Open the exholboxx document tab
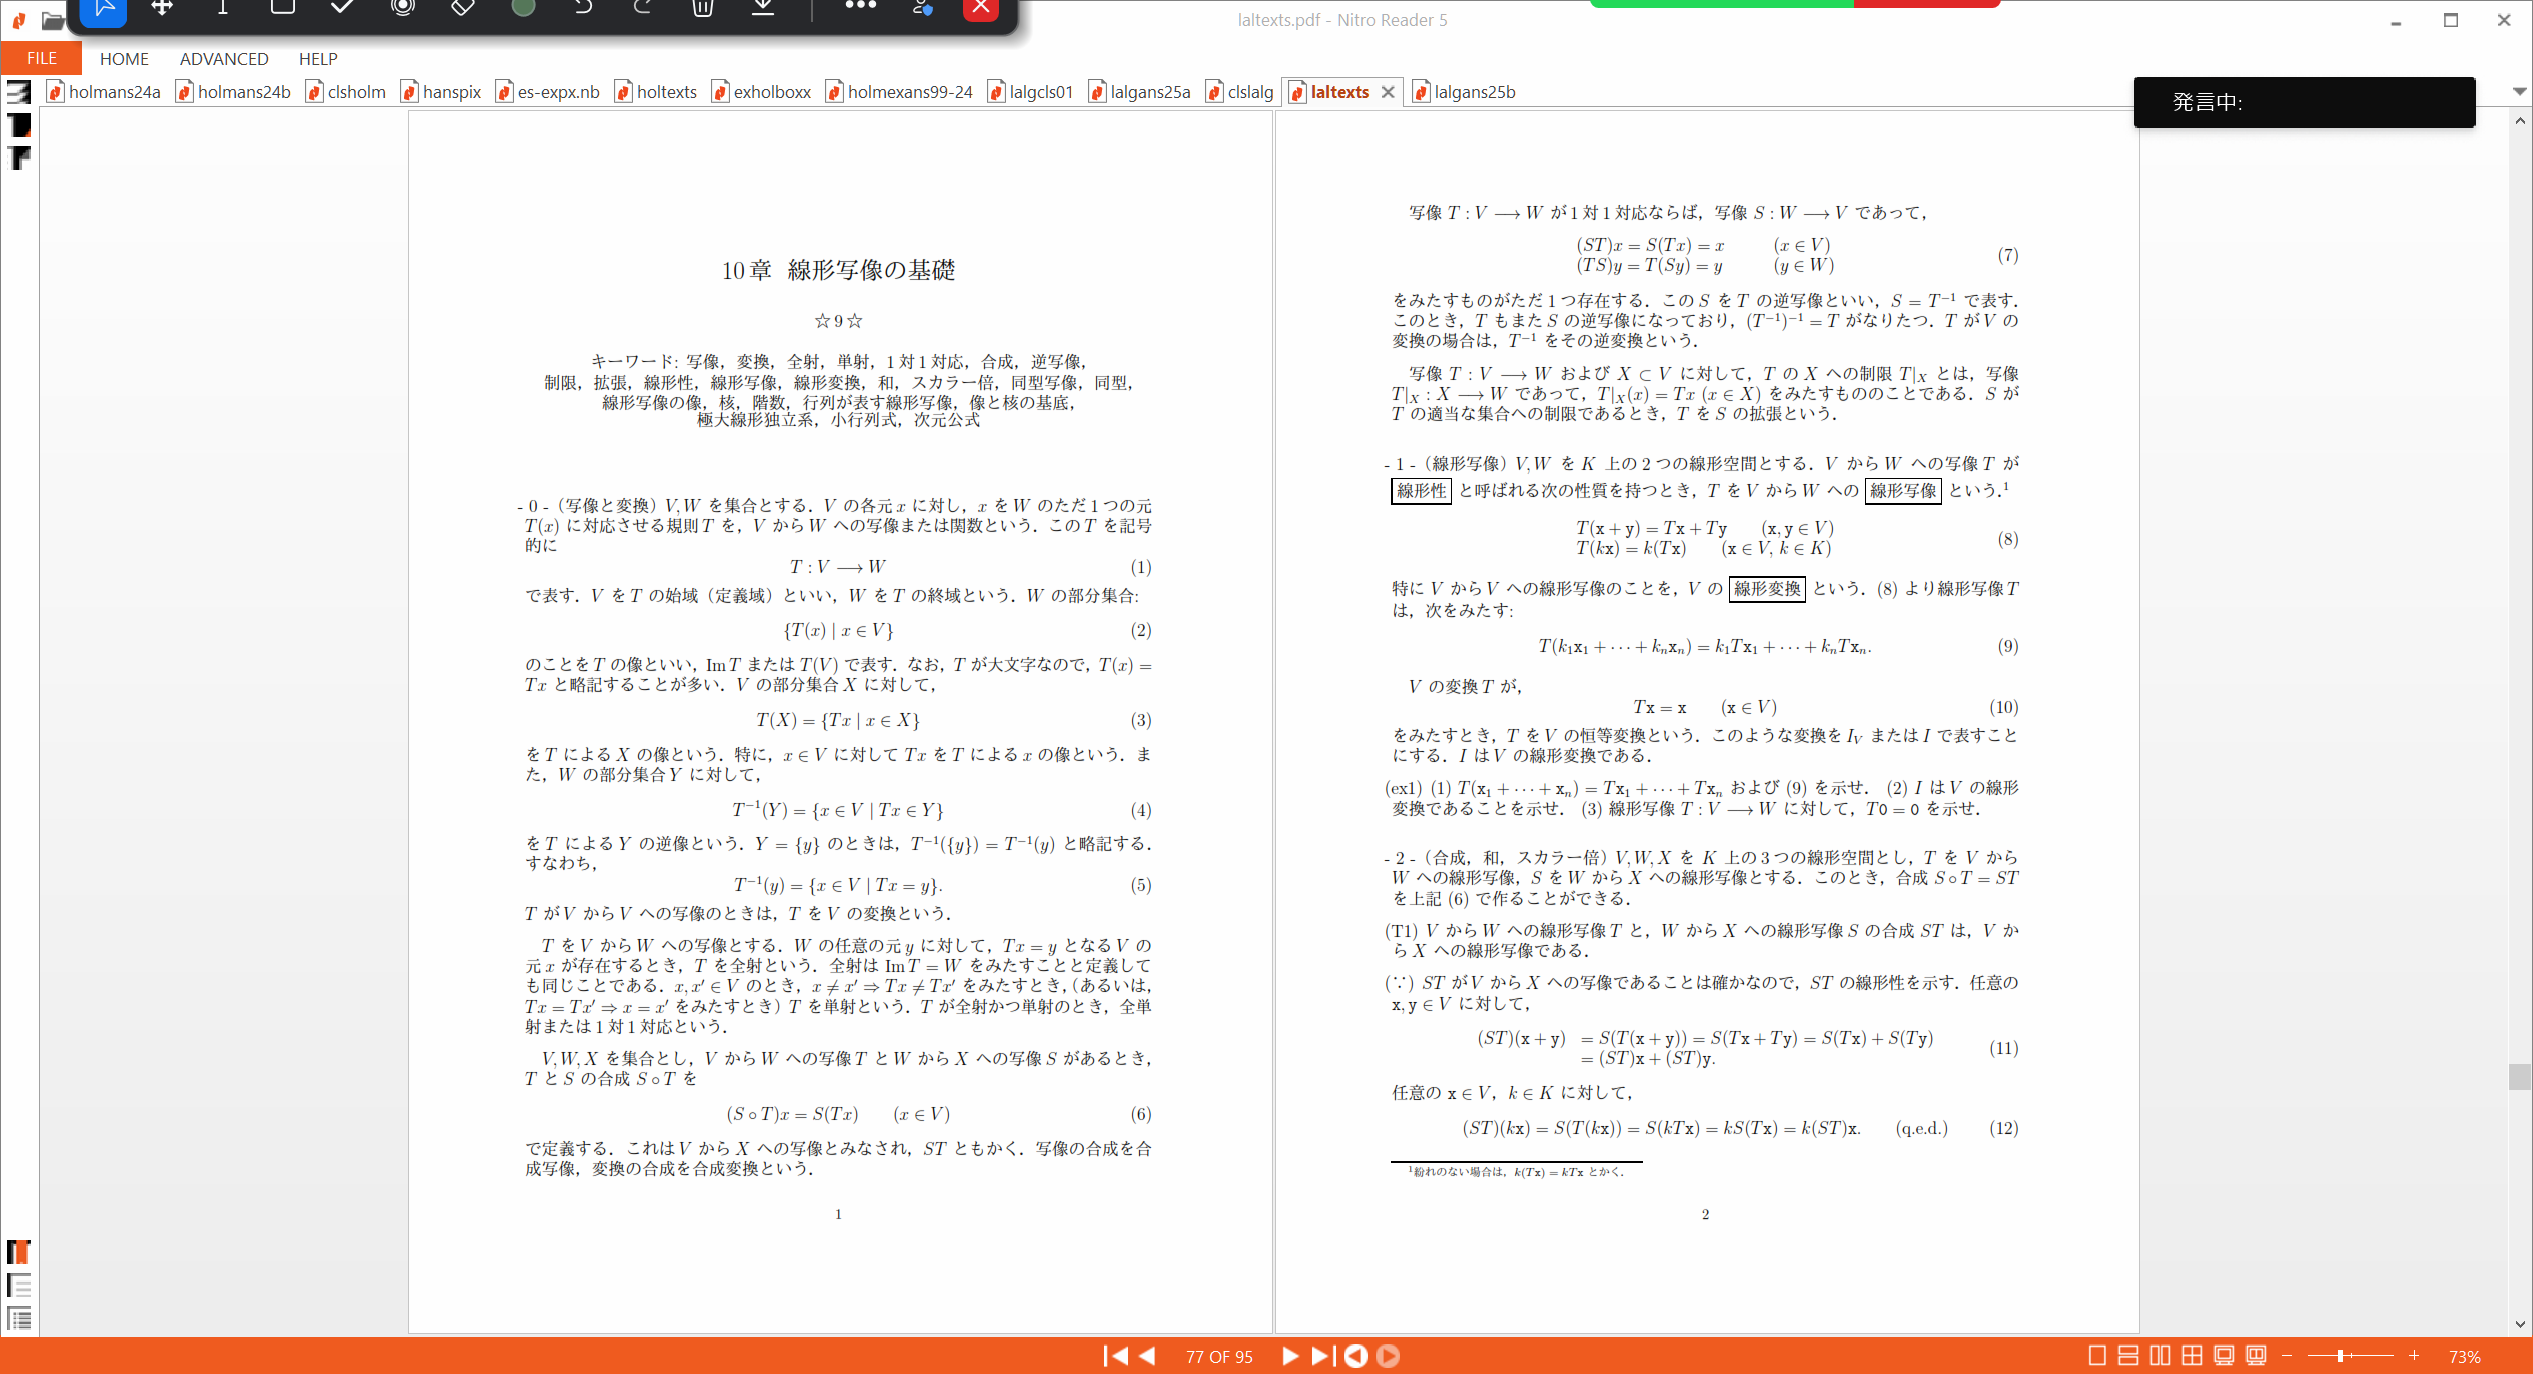The height and width of the screenshot is (1374, 2533). coord(762,92)
